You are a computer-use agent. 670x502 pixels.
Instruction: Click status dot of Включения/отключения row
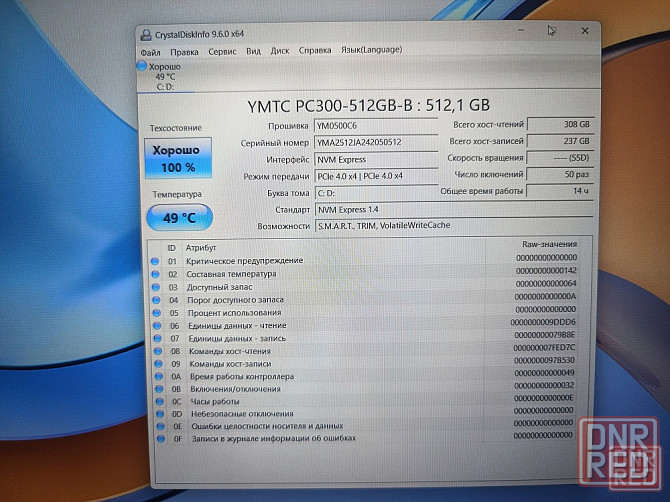coord(159,389)
